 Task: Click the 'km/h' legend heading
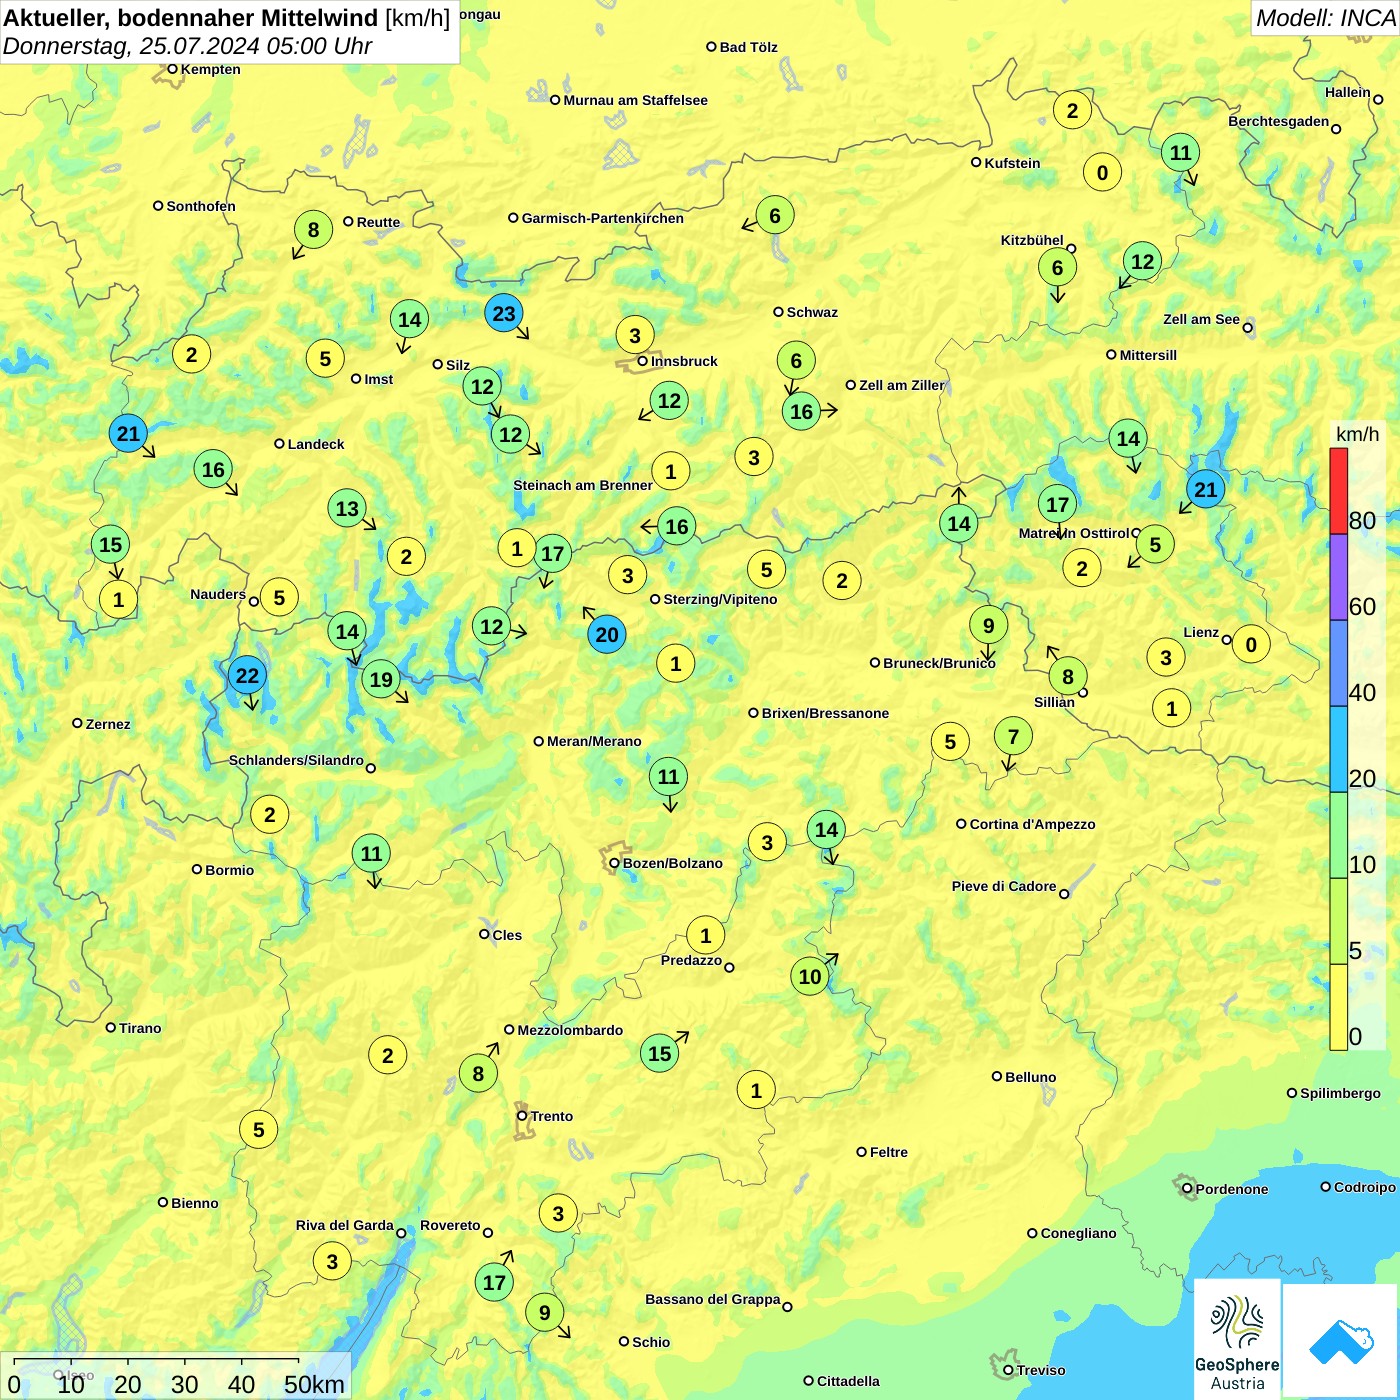[1357, 434]
